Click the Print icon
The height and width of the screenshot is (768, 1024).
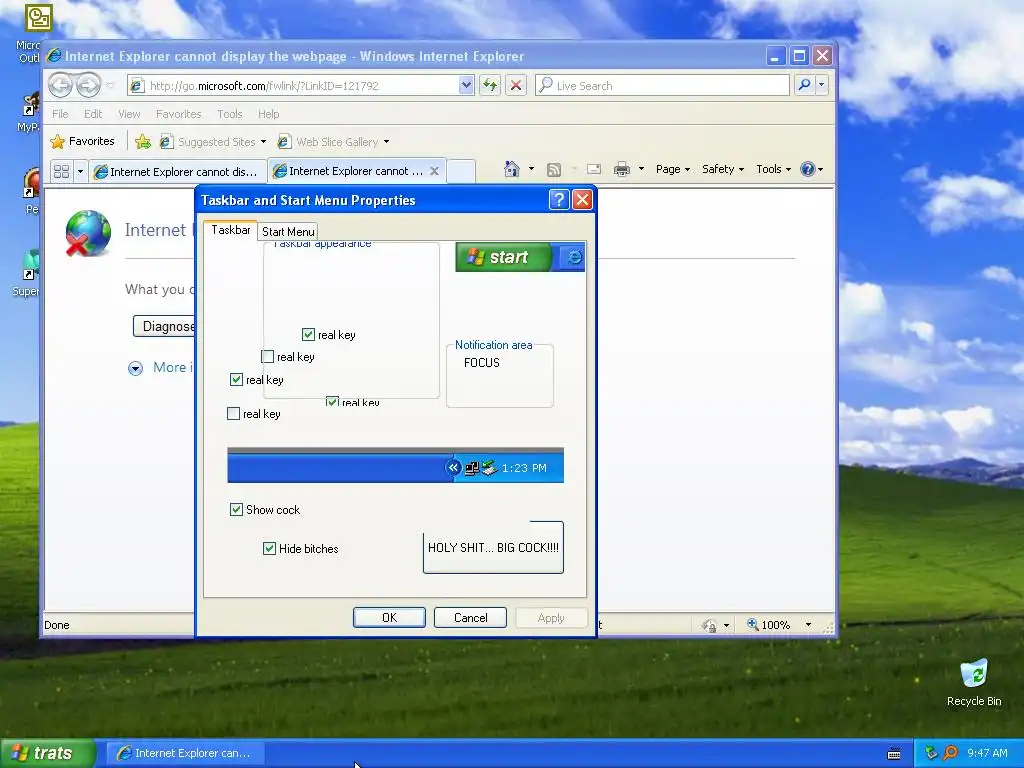tap(622, 170)
